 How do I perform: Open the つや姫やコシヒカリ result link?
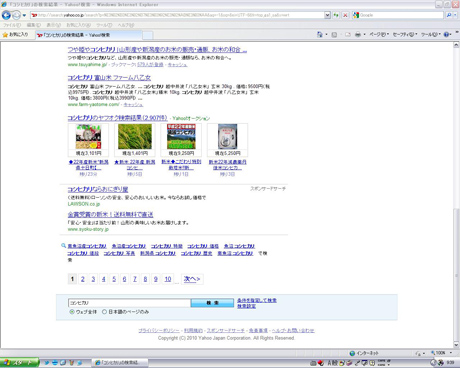click(157, 50)
